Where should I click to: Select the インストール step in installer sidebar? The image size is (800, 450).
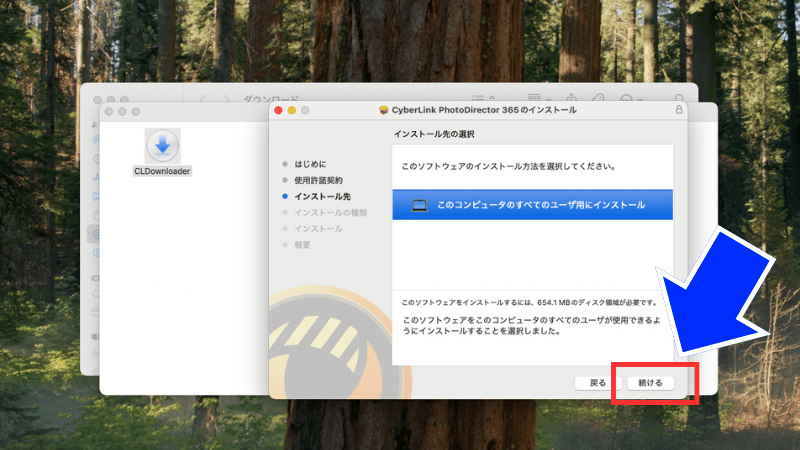click(318, 229)
